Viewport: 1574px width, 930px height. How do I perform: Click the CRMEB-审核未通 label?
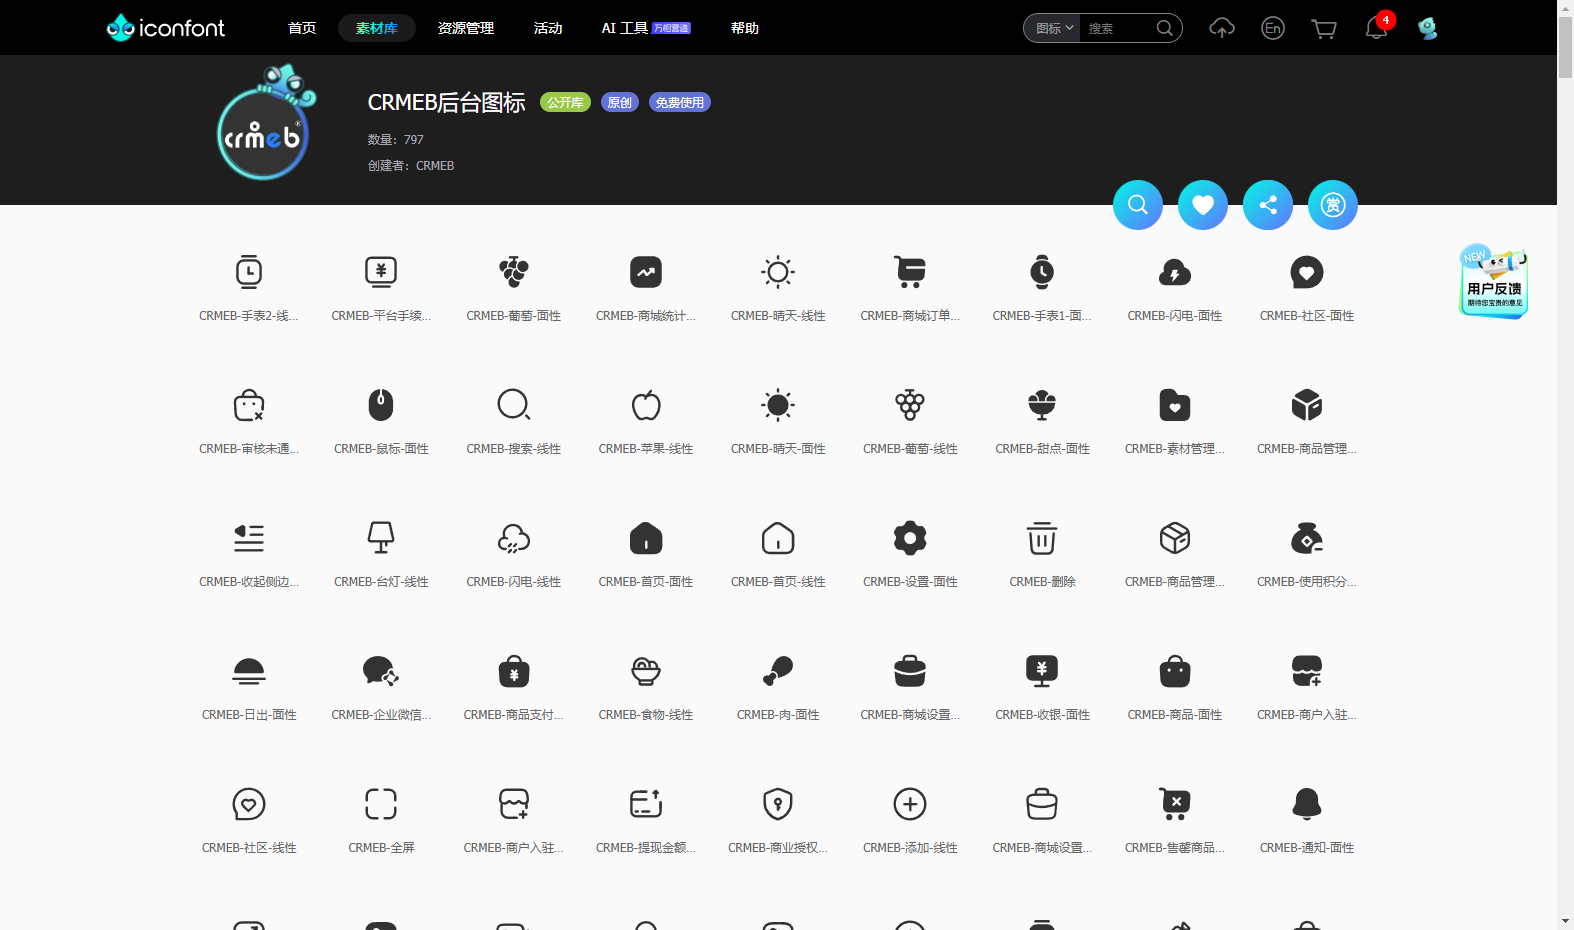click(249, 449)
